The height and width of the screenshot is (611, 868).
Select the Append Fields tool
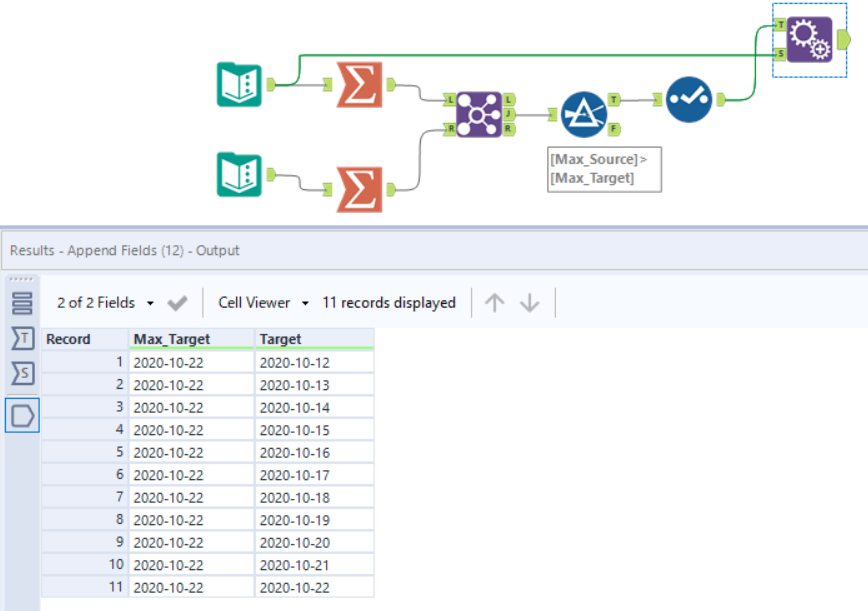(808, 40)
